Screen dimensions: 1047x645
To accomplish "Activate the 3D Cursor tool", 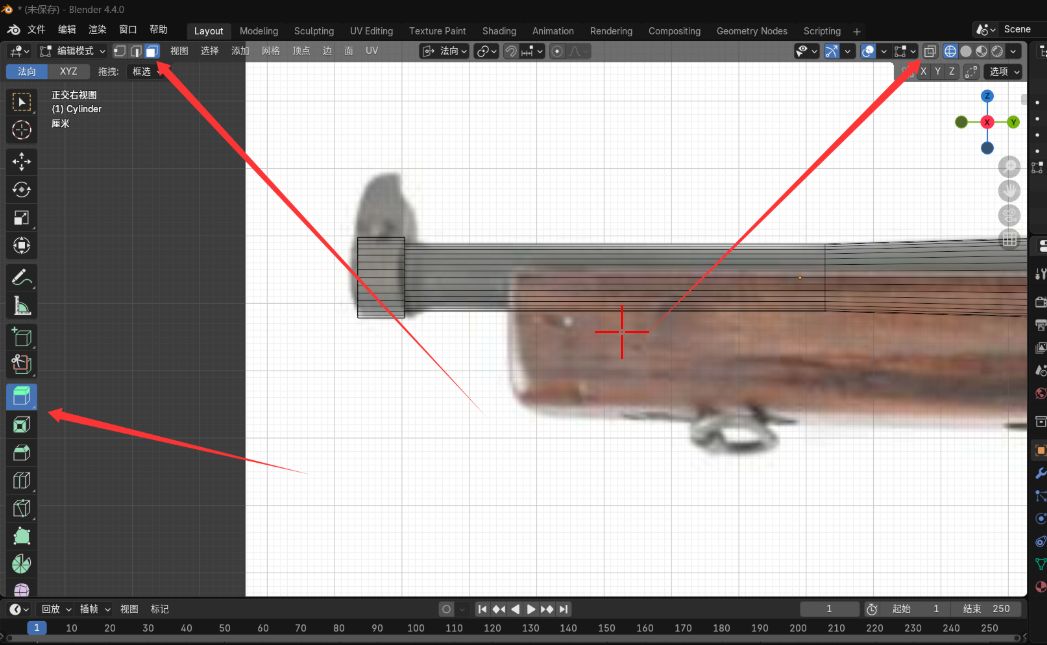I will pyautogui.click(x=21, y=130).
